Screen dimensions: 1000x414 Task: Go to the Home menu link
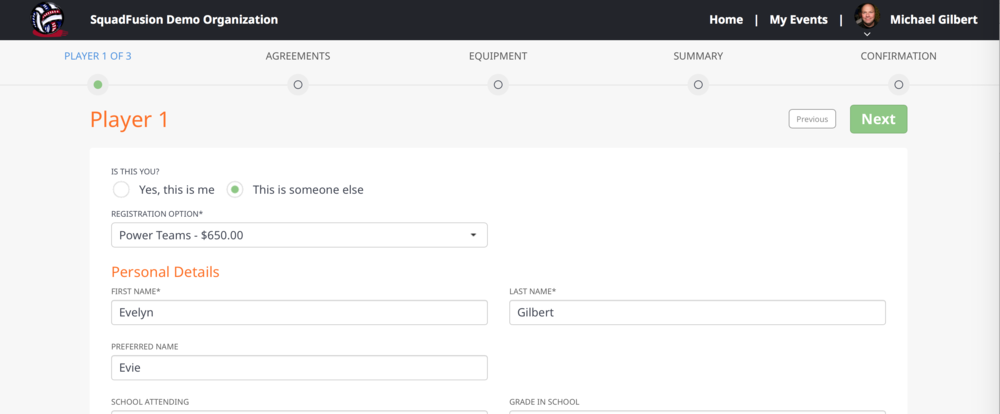click(x=726, y=20)
